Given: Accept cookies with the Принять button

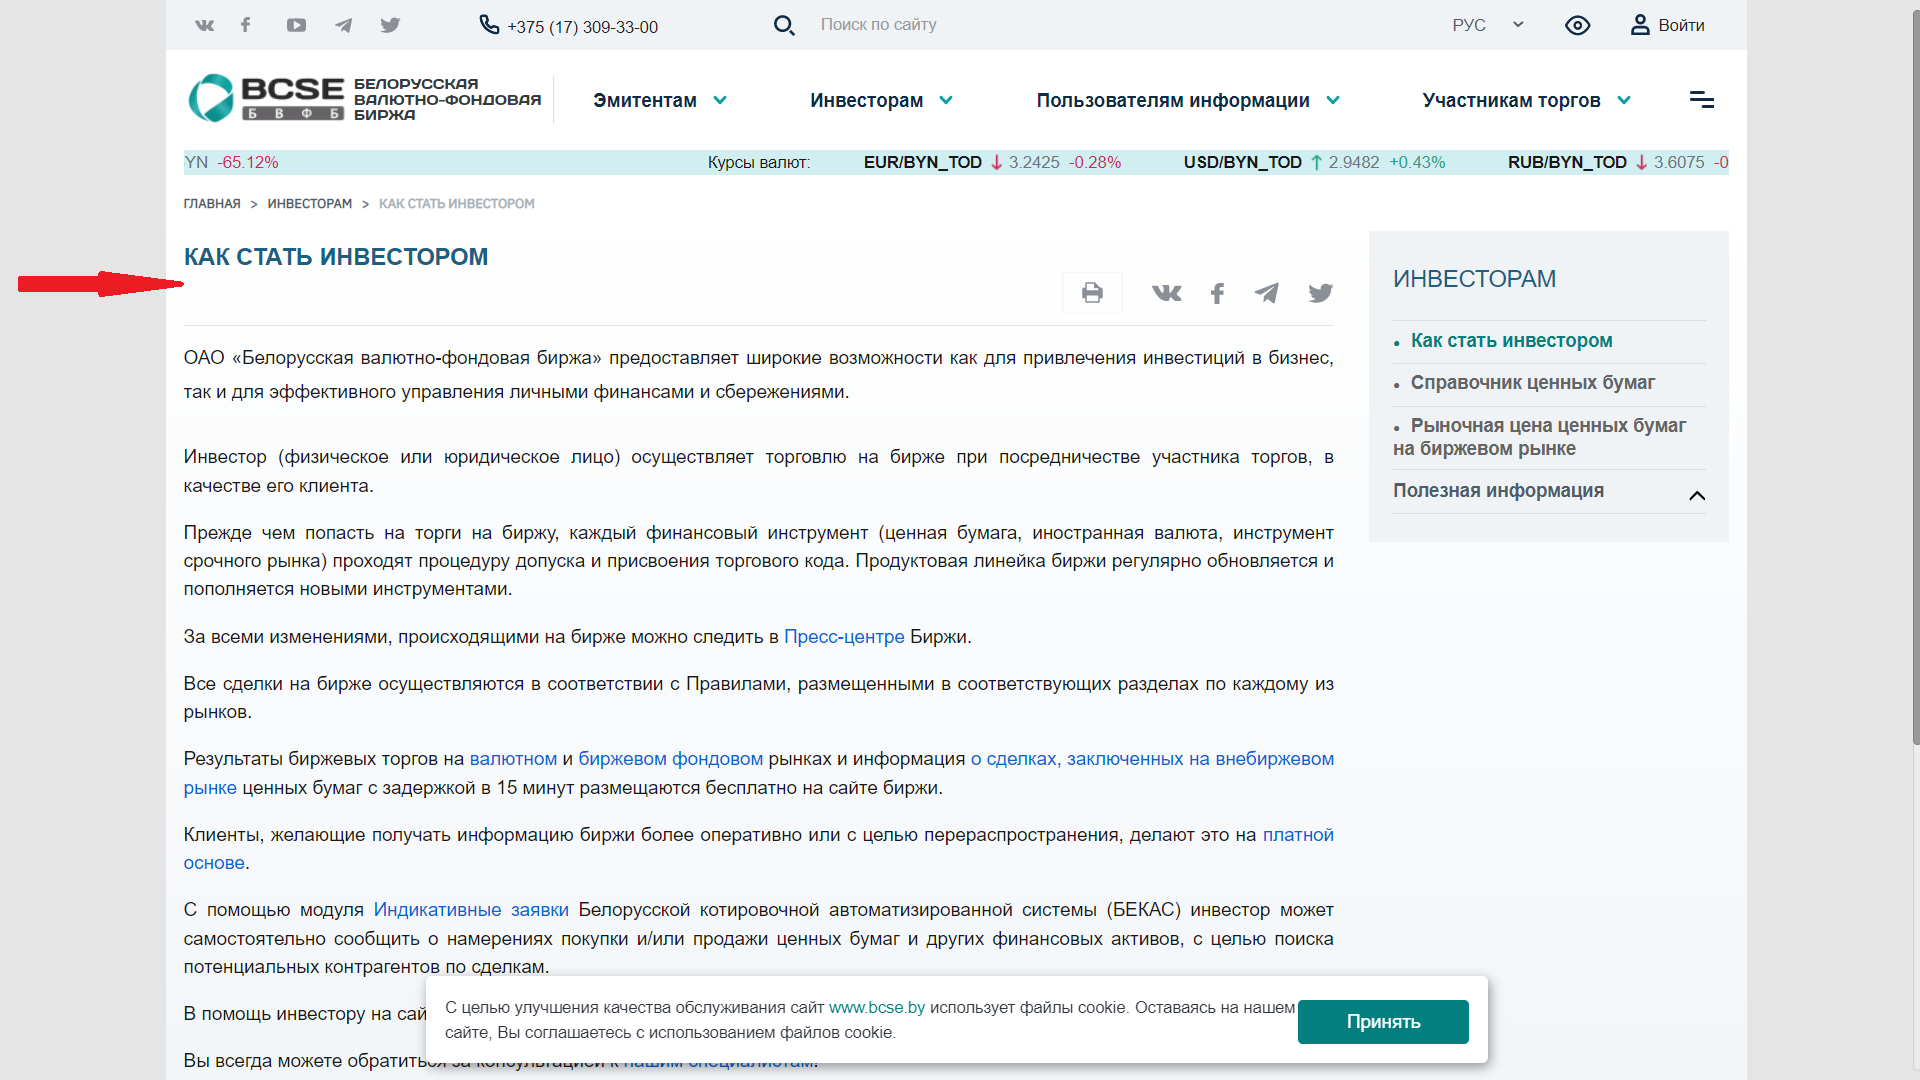Looking at the screenshot, I should click(x=1383, y=1021).
